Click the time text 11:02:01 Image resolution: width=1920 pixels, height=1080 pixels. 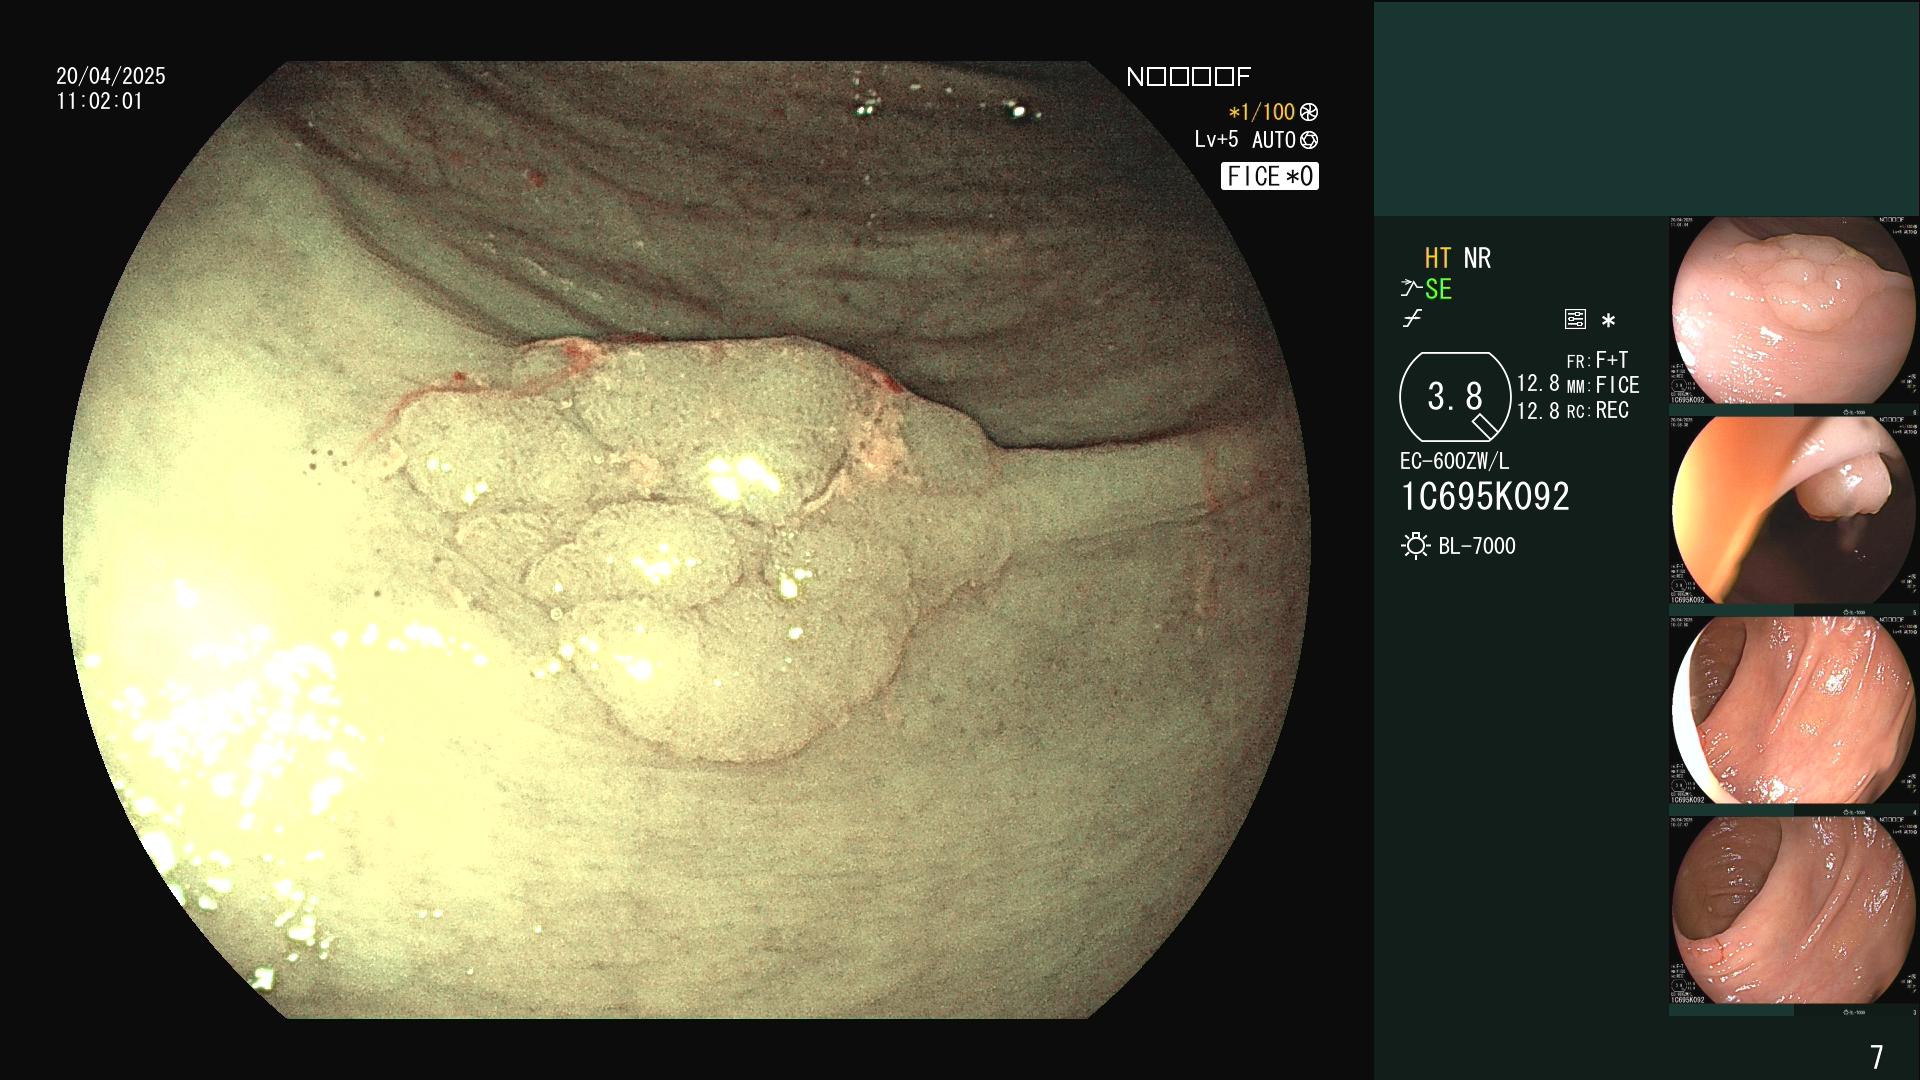[100, 101]
